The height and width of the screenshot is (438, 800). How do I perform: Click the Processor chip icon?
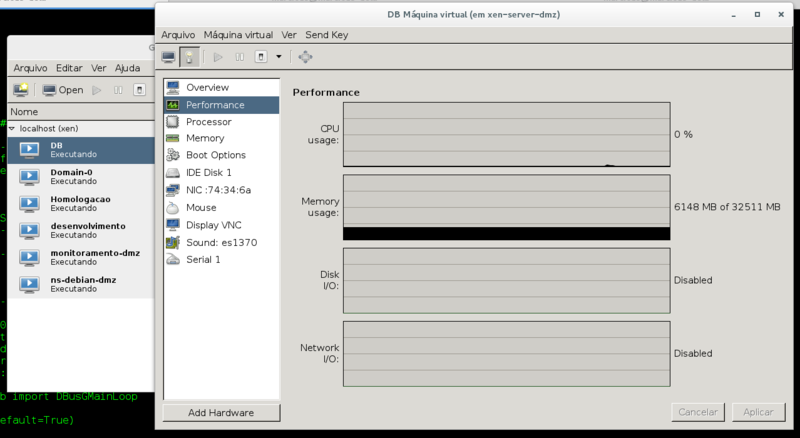(173, 121)
